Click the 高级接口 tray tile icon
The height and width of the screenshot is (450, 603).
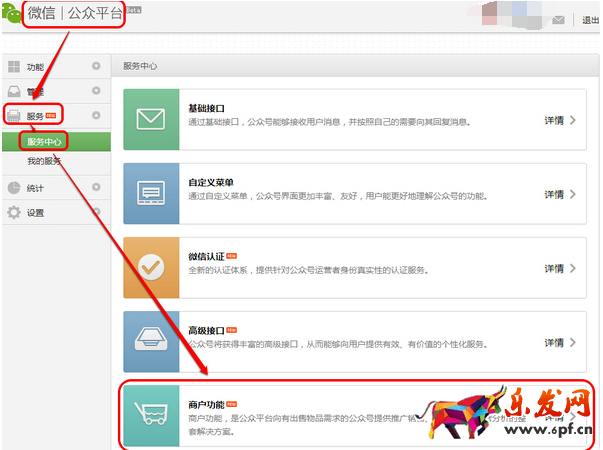[151, 342]
